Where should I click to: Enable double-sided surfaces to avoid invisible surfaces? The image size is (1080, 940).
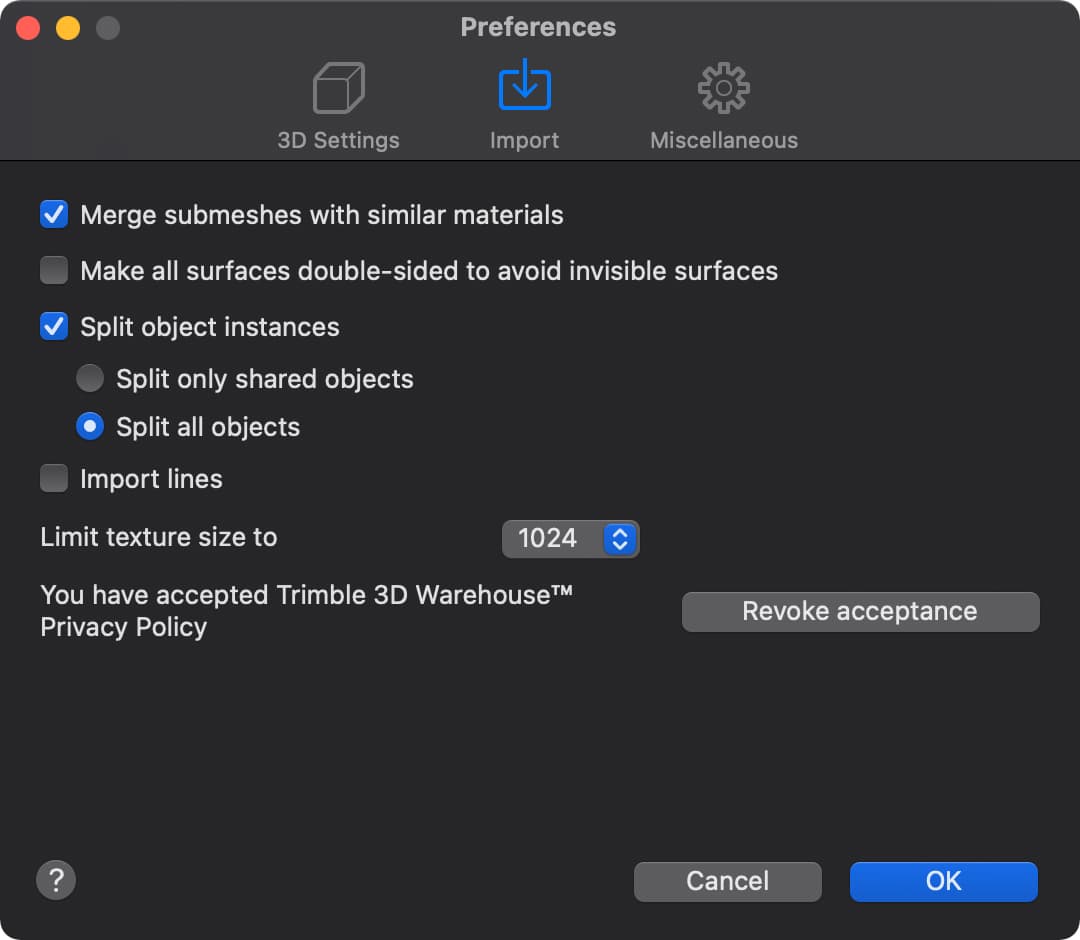[53, 270]
